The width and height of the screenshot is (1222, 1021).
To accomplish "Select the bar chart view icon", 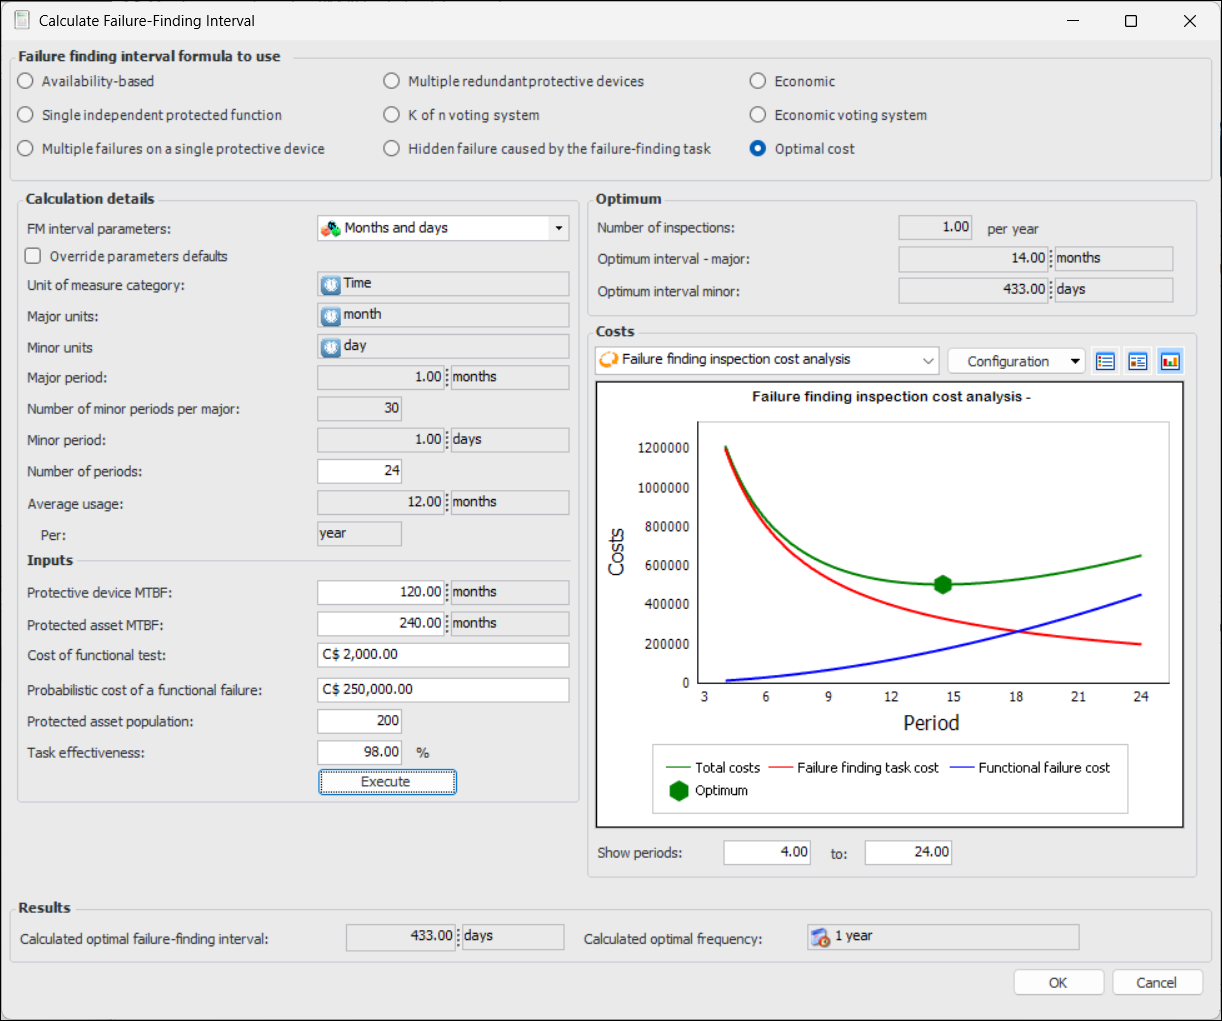I will tap(1170, 361).
